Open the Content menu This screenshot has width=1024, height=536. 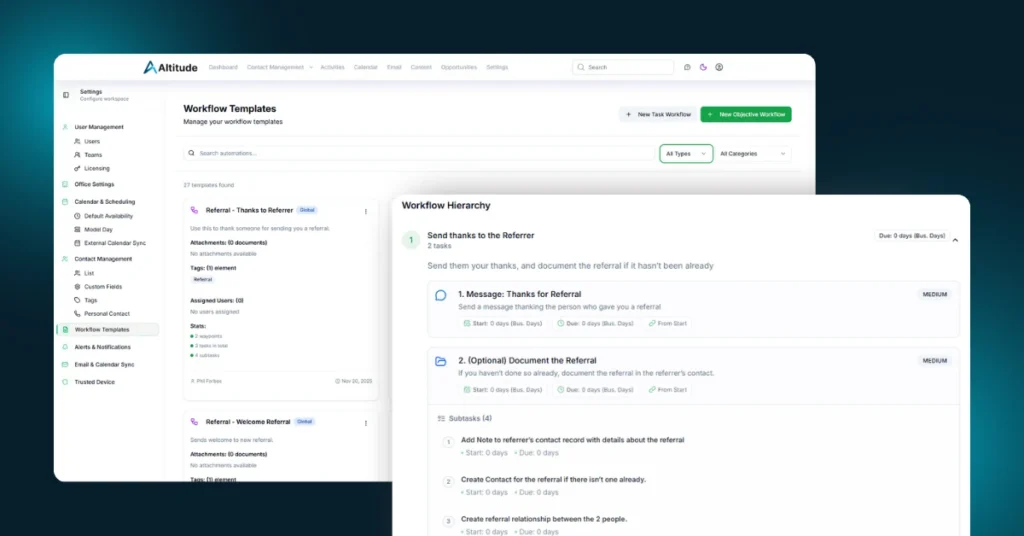421,67
